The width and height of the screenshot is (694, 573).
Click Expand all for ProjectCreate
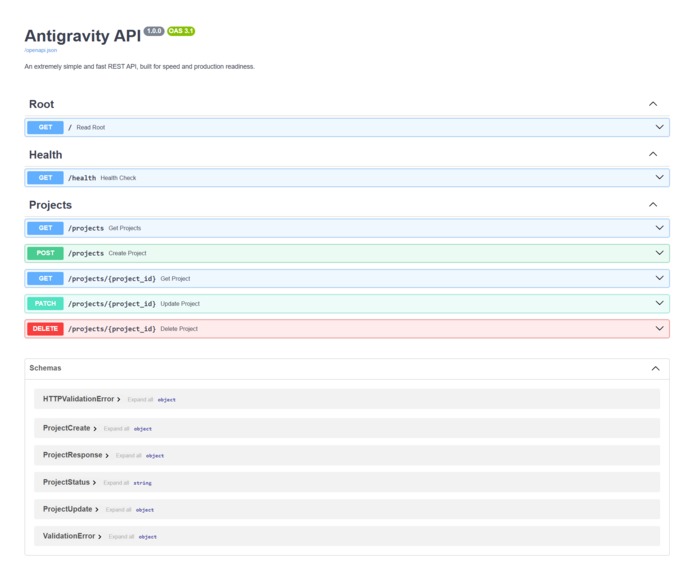[116, 428]
